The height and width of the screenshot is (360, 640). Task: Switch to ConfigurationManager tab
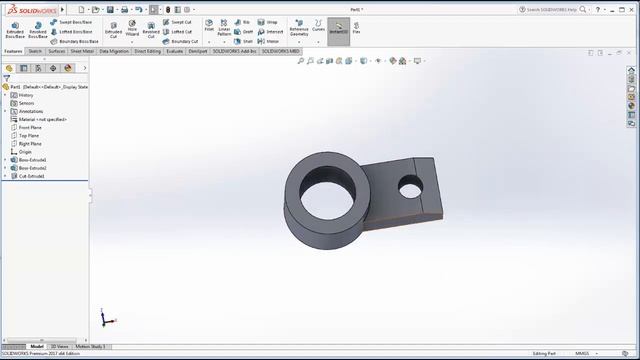click(x=38, y=68)
